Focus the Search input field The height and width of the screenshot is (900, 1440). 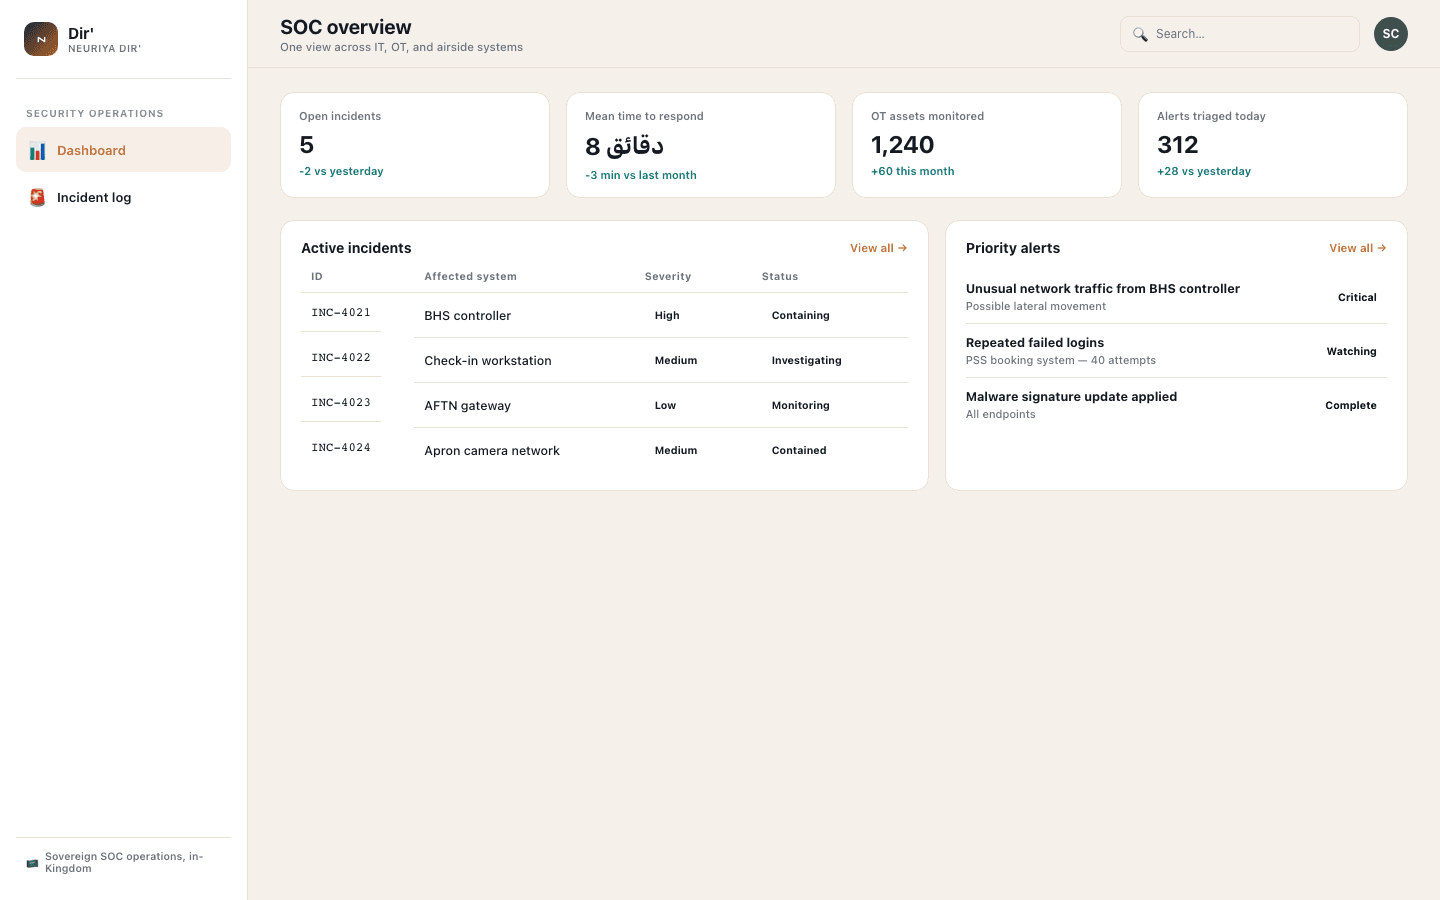point(1239,34)
